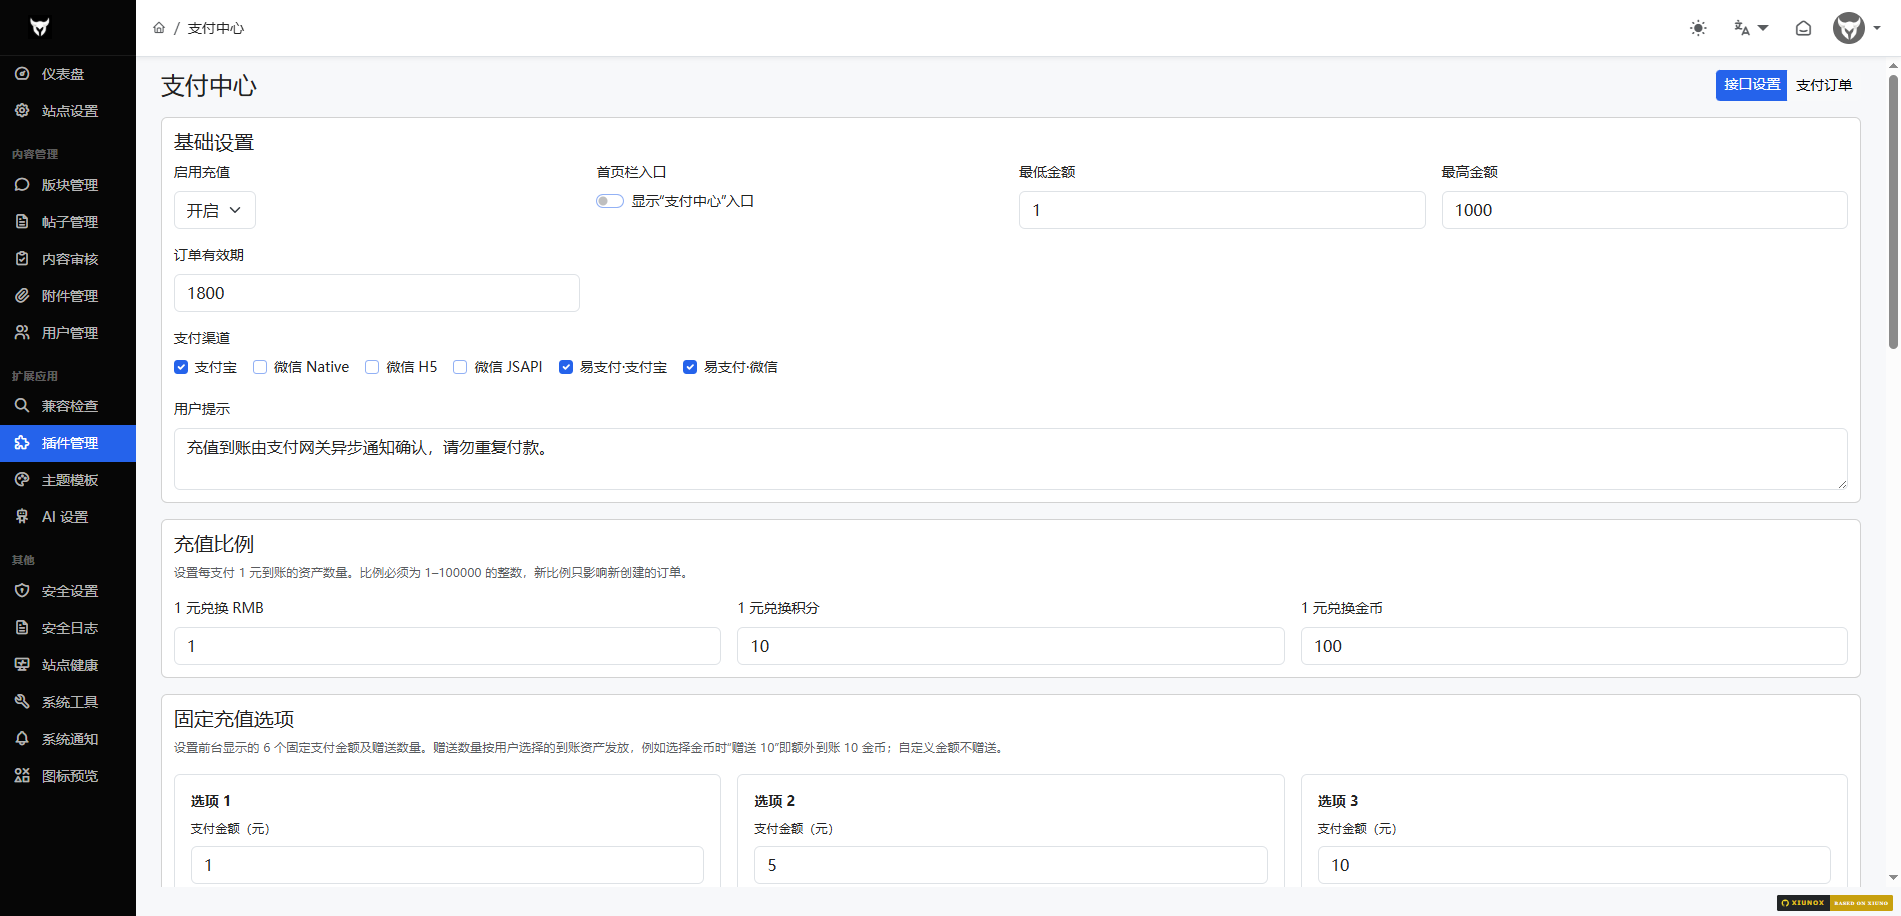1901x916 pixels.
Task: Enable 微信 JSAPI payment channel
Action: 460,367
